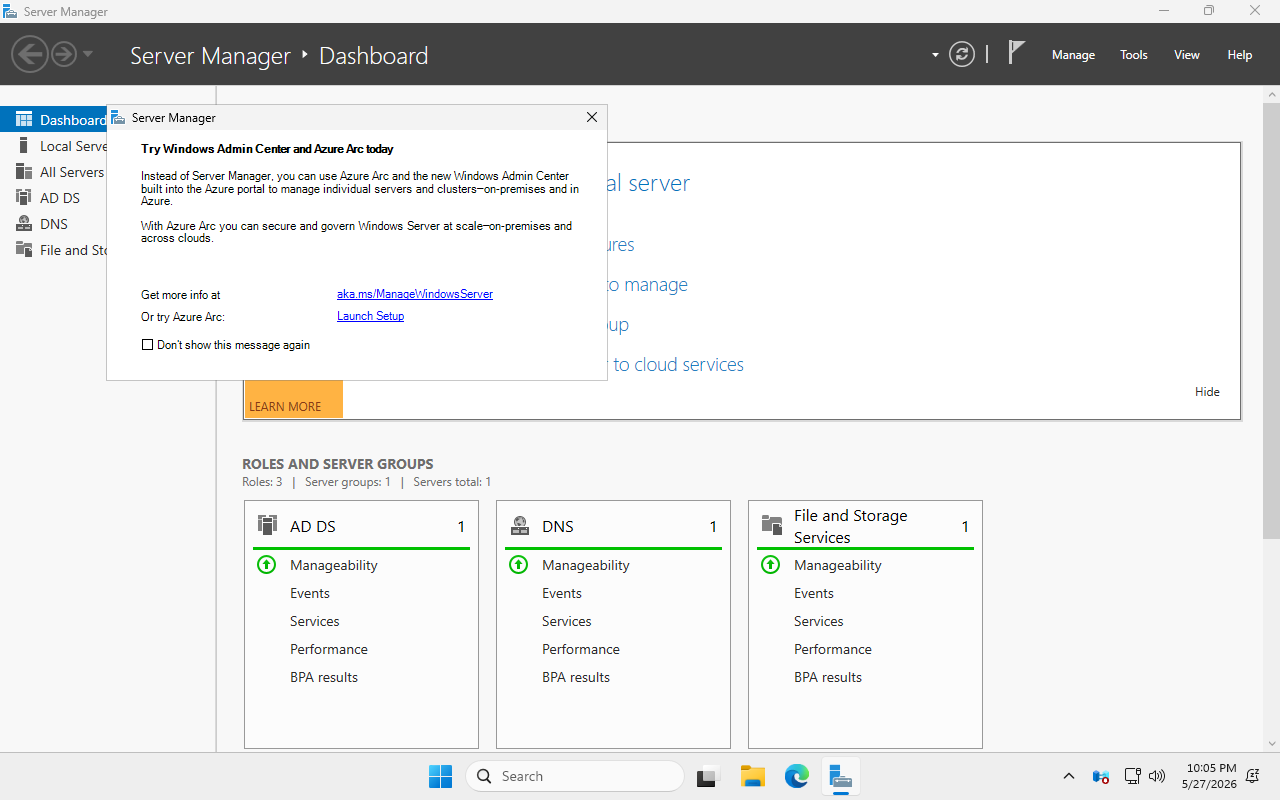Image resolution: width=1280 pixels, height=800 pixels.
Task: Click the Launch Setup link
Action: (370, 316)
